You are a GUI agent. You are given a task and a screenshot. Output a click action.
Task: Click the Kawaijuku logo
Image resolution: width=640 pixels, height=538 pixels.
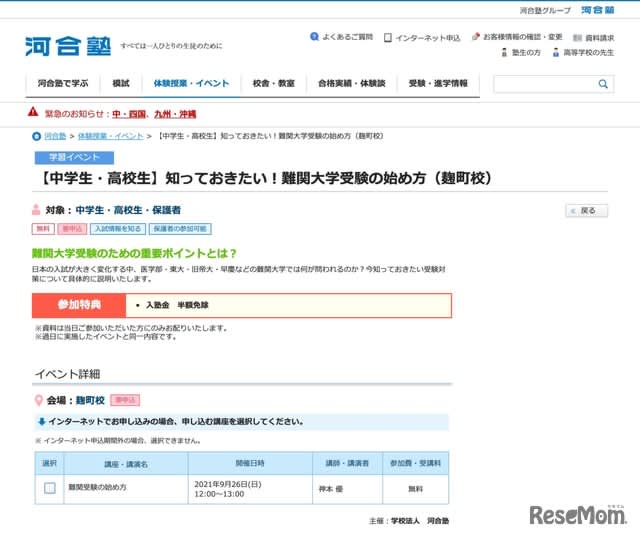68,46
